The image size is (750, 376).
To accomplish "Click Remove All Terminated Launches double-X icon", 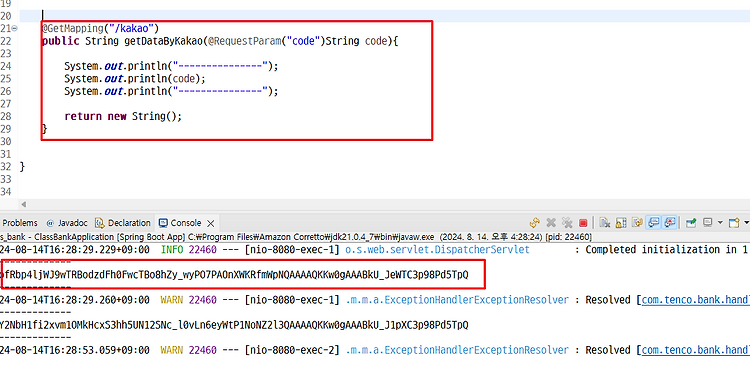I will pyautogui.click(x=567, y=222).
